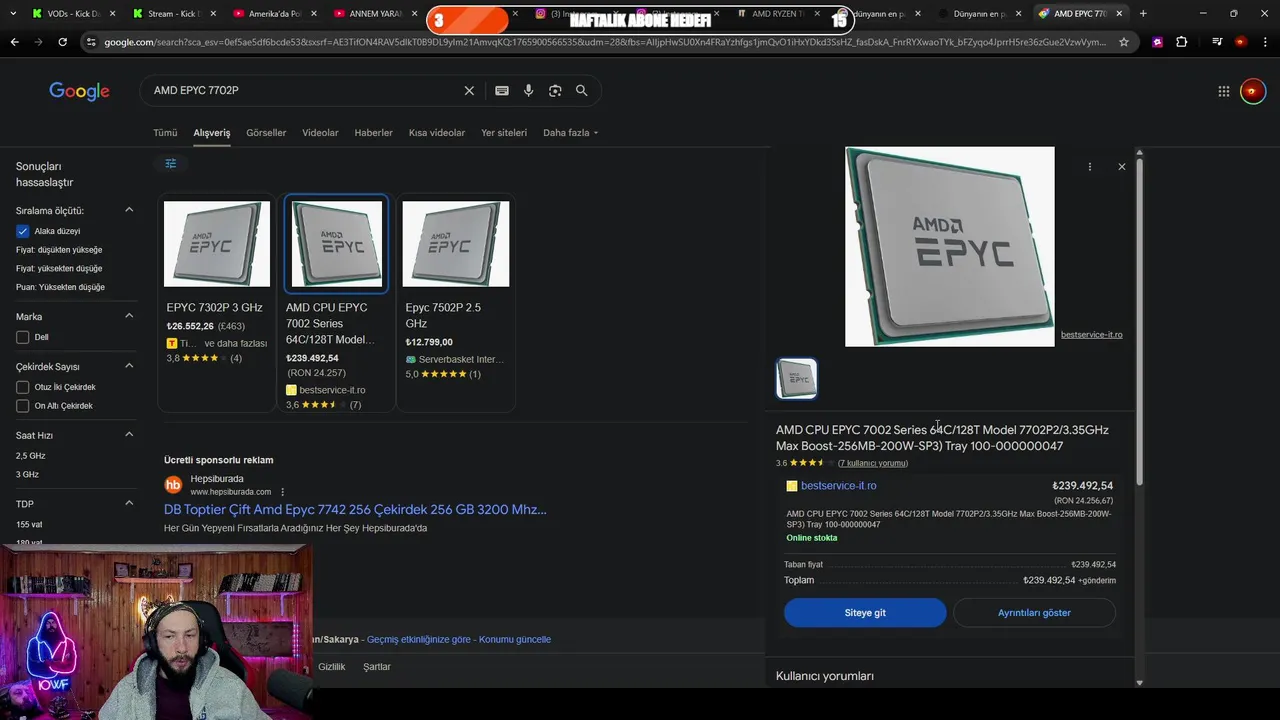Enable the On Altı Çekirdek filter

point(22,406)
